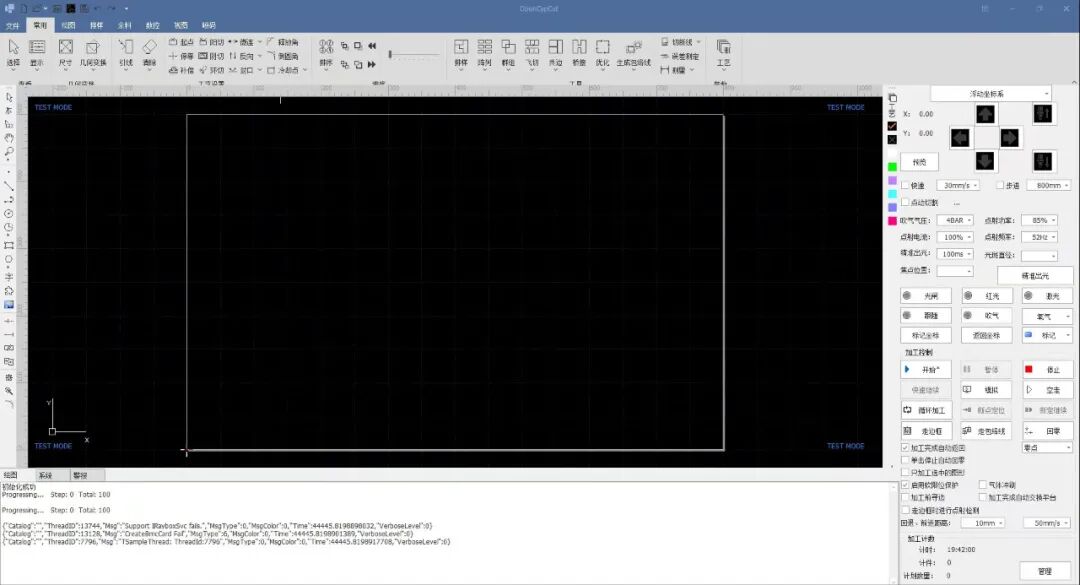Open the 85% pulse power dropdown

(x=1039, y=220)
